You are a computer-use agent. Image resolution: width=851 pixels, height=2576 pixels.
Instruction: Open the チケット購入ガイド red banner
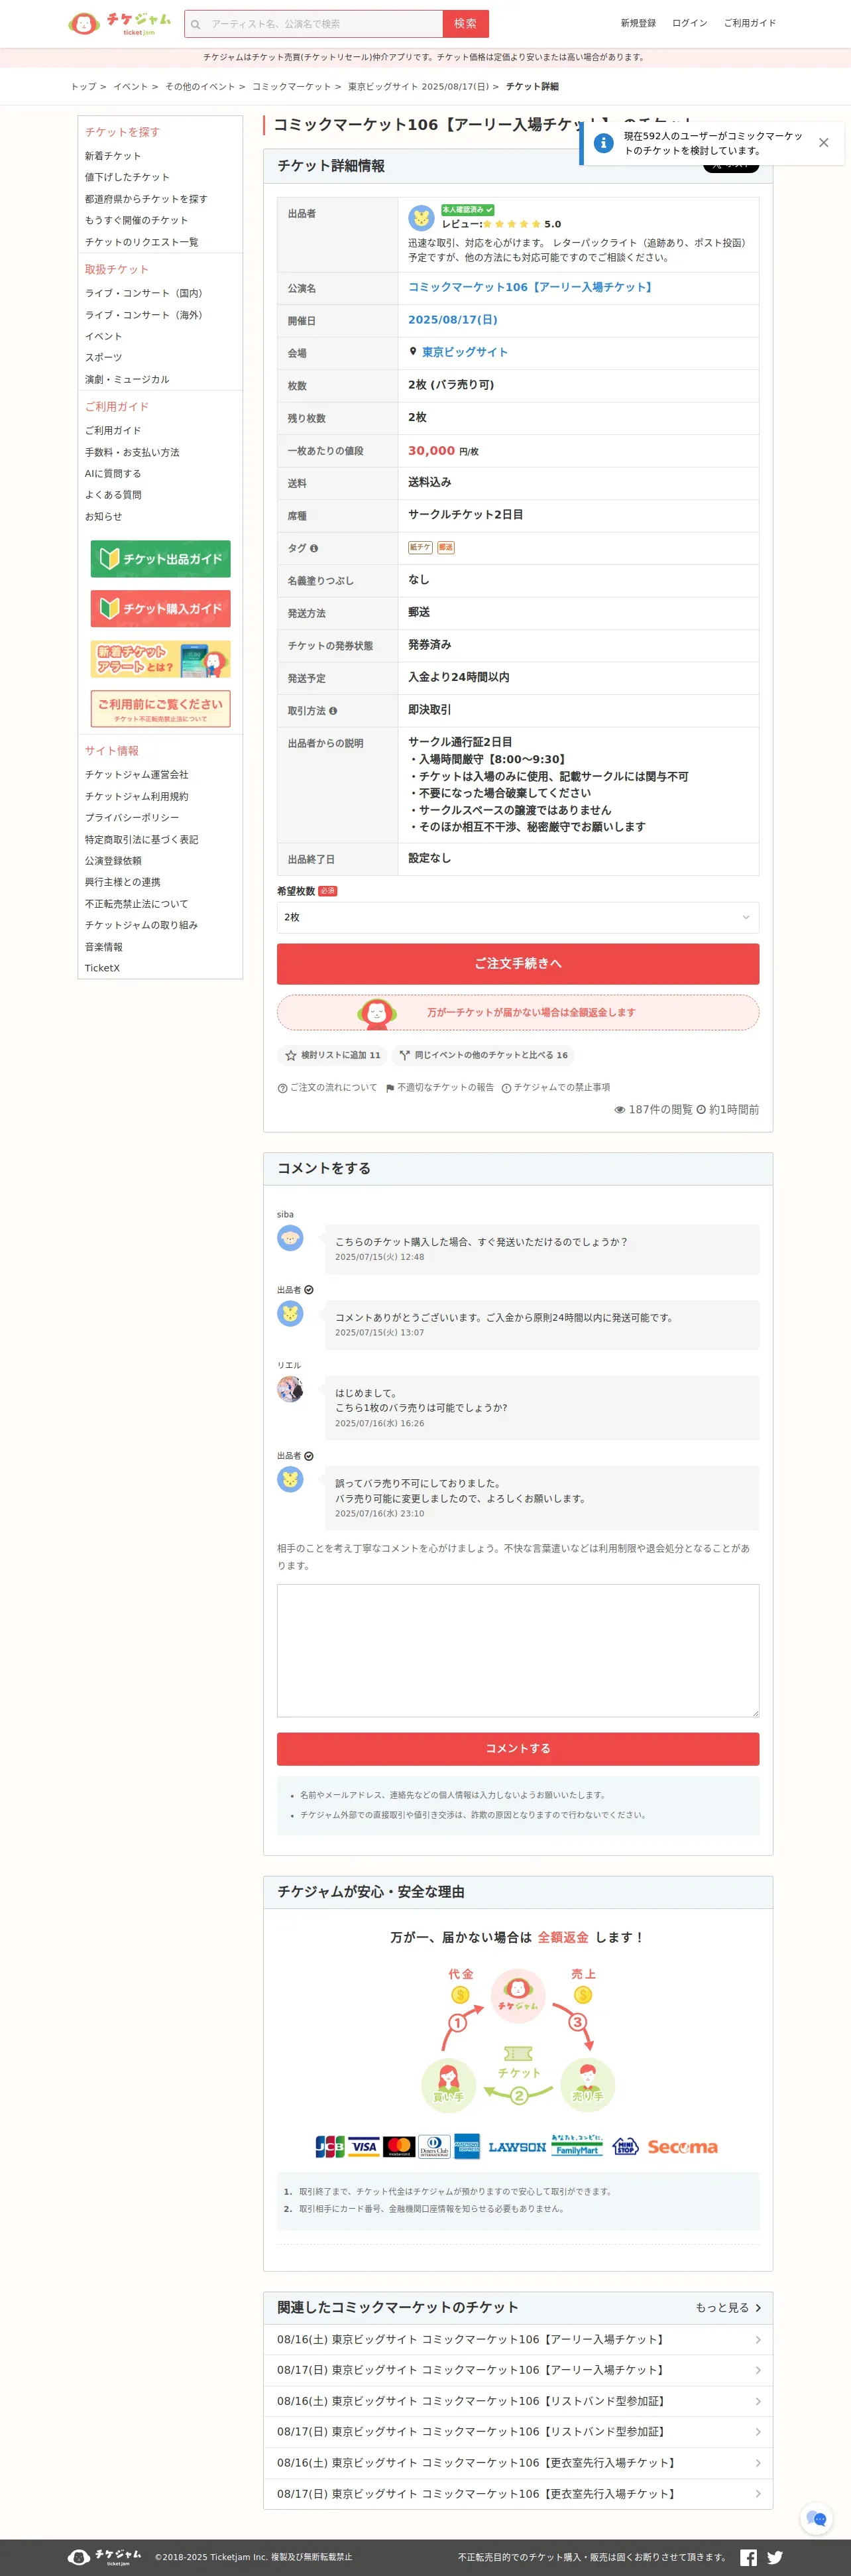160,608
